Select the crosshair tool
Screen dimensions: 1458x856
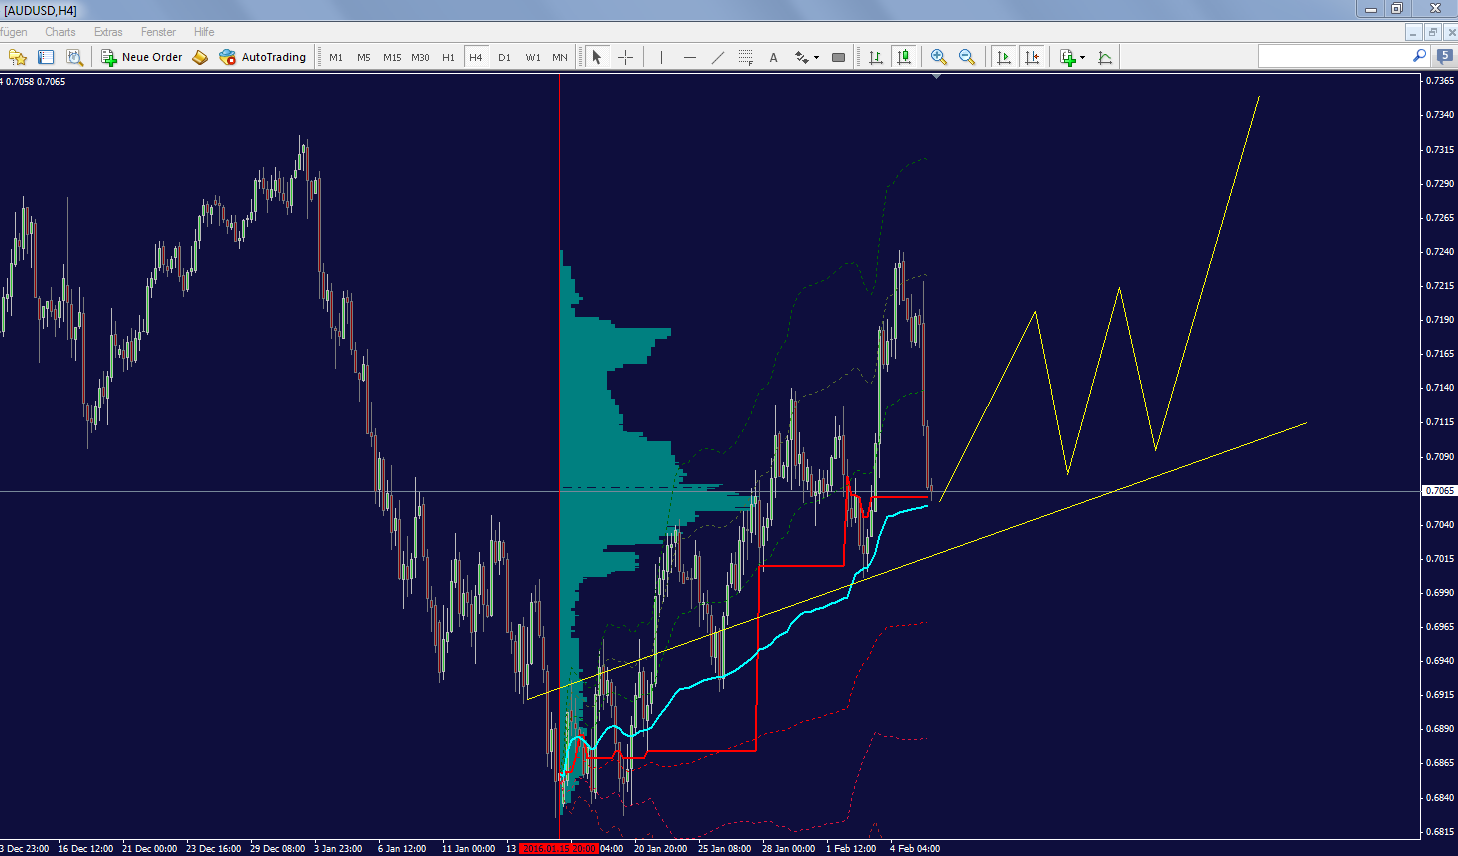click(626, 57)
